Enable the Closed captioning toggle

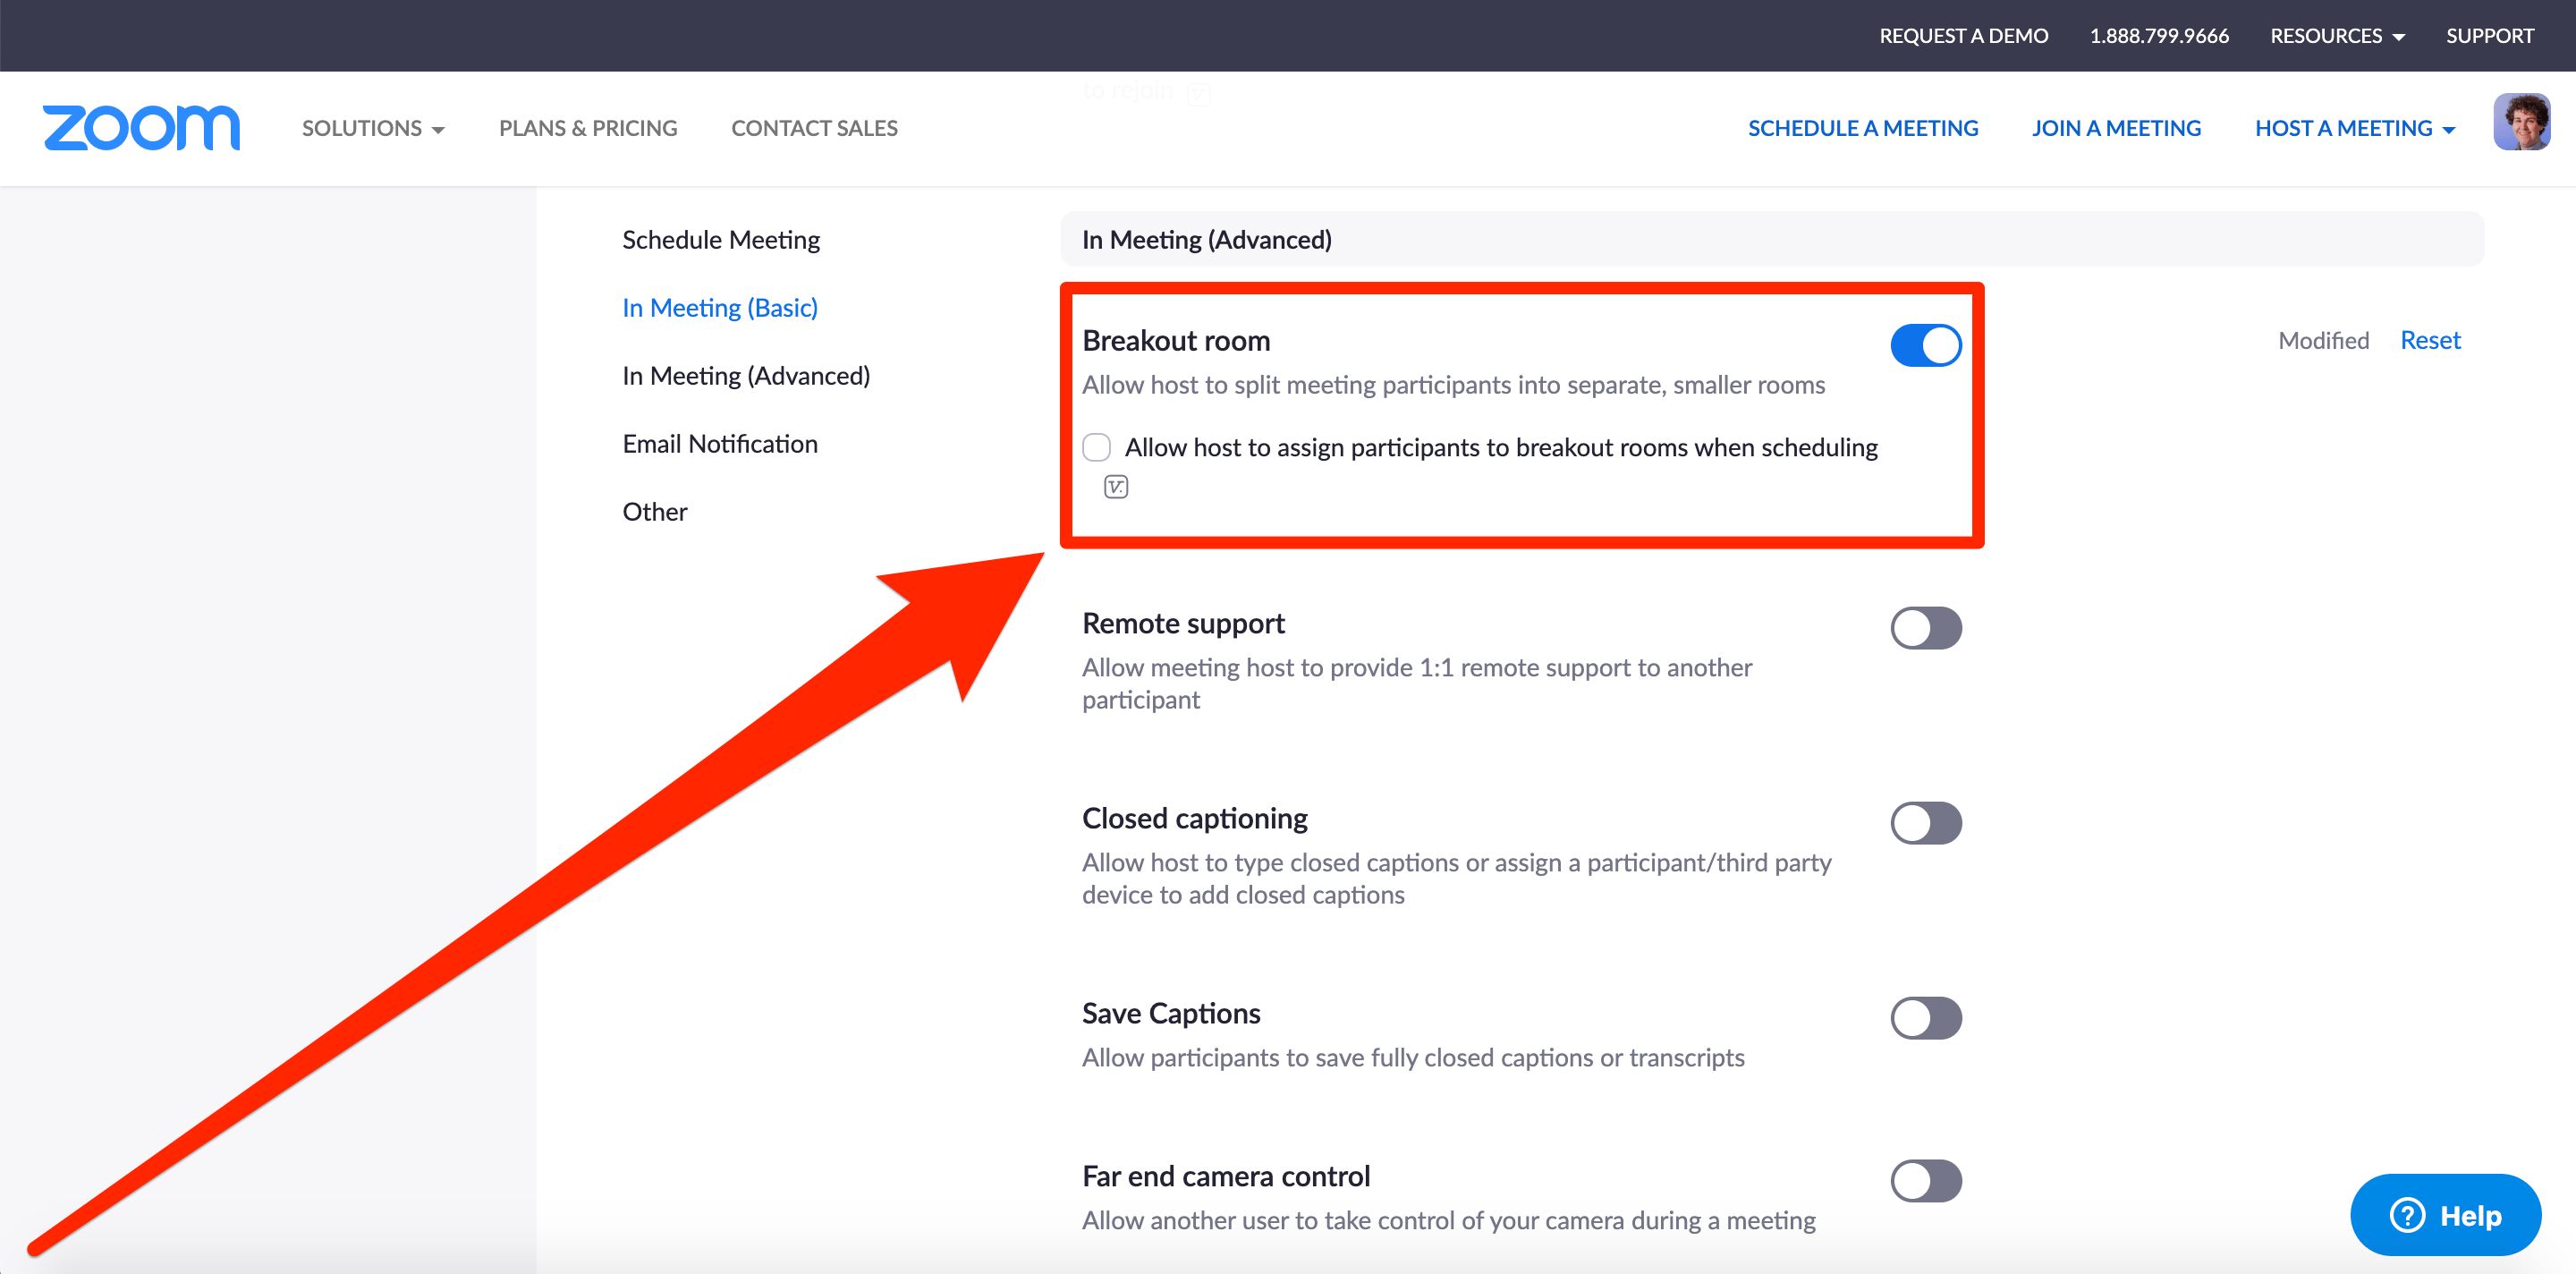point(1925,823)
